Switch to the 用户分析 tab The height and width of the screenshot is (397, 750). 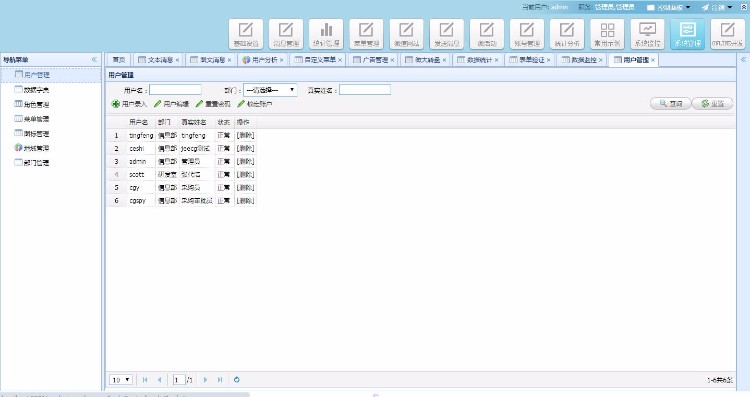(262, 60)
